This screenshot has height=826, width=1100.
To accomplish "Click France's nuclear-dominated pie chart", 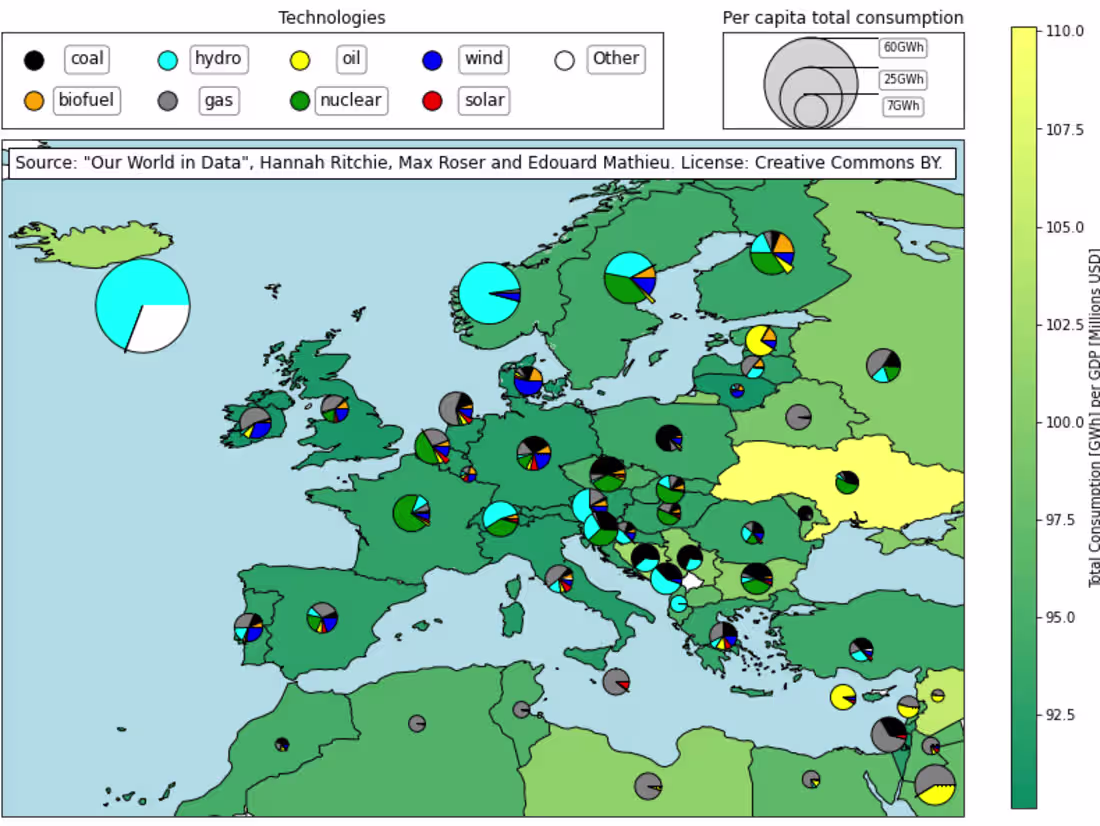I will pyautogui.click(x=411, y=512).
